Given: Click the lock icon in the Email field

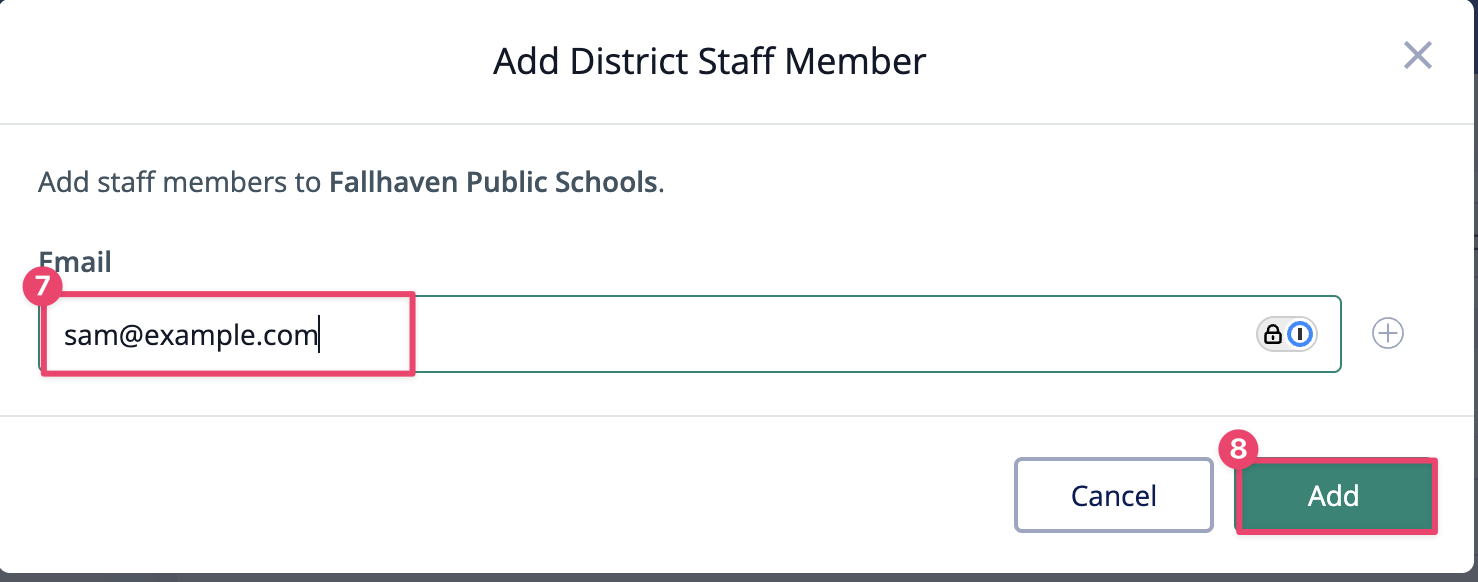Looking at the screenshot, I should 1273,334.
